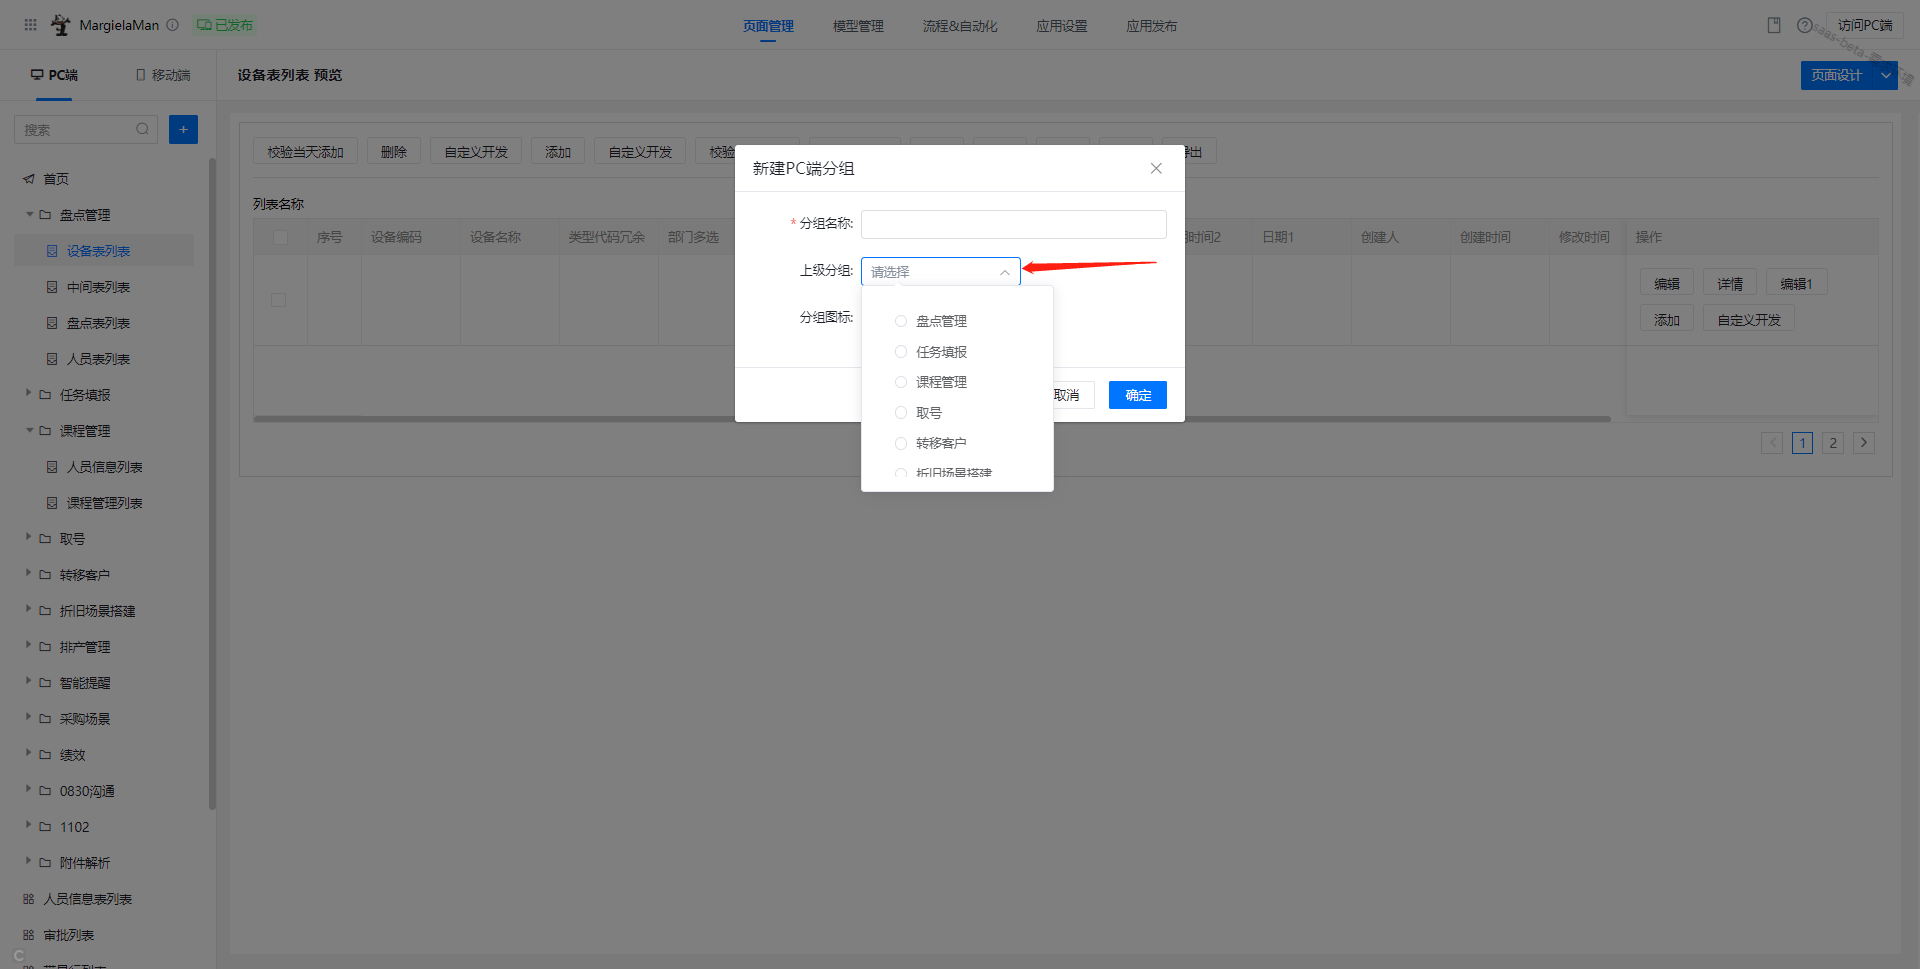Image resolution: width=1920 pixels, height=969 pixels.
Task: Click the 编辑1 row action button
Action: tap(1796, 284)
